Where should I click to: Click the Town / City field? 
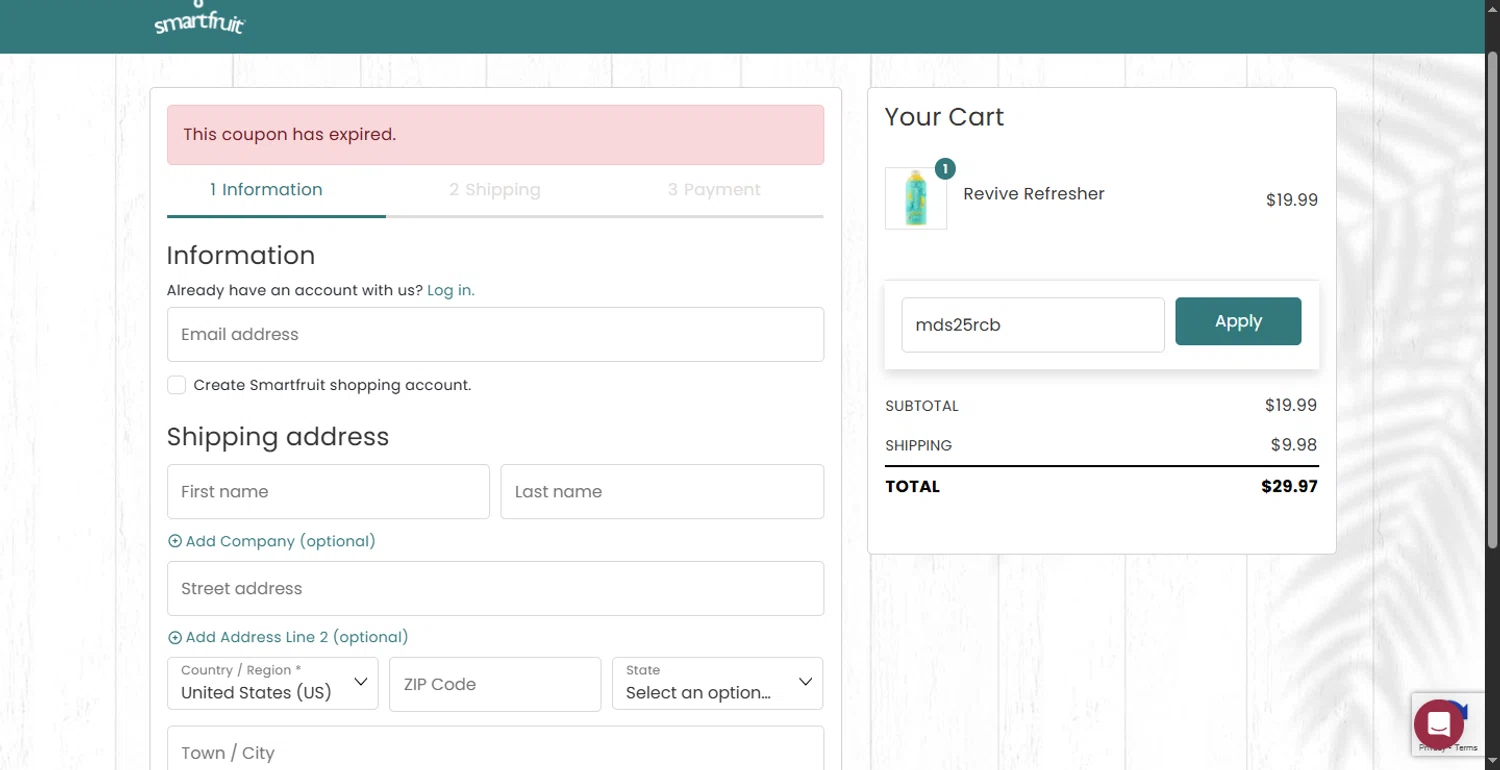click(495, 748)
